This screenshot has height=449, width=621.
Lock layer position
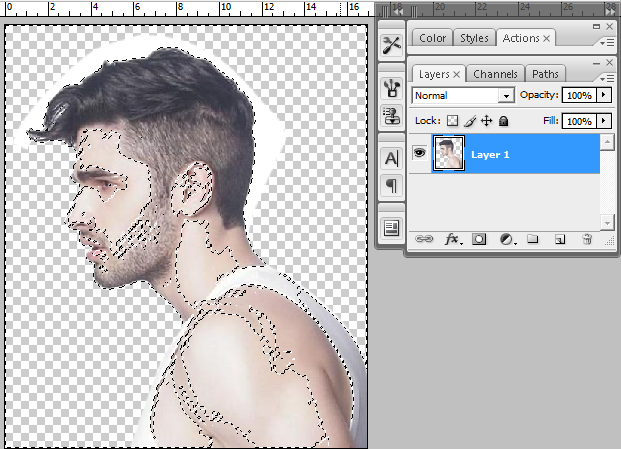[486, 121]
